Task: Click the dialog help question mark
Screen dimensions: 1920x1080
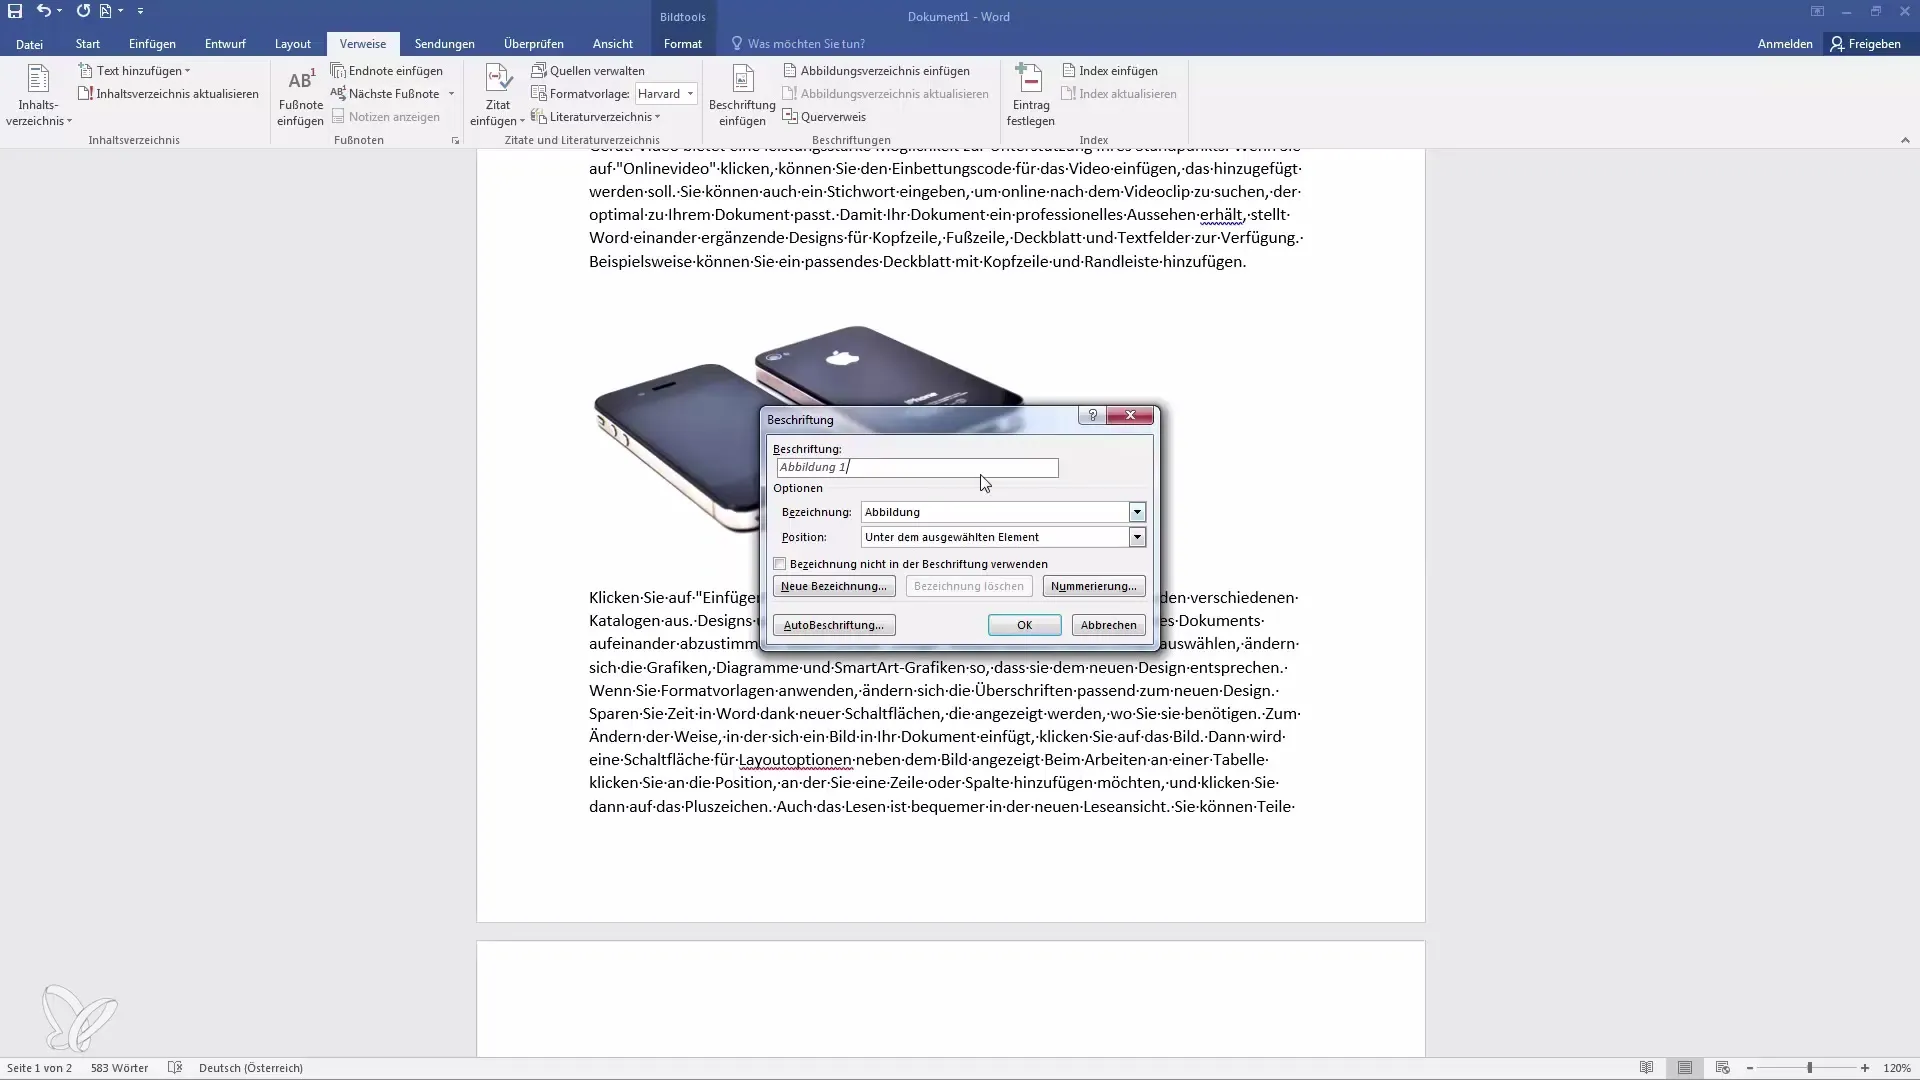Action: click(1092, 415)
